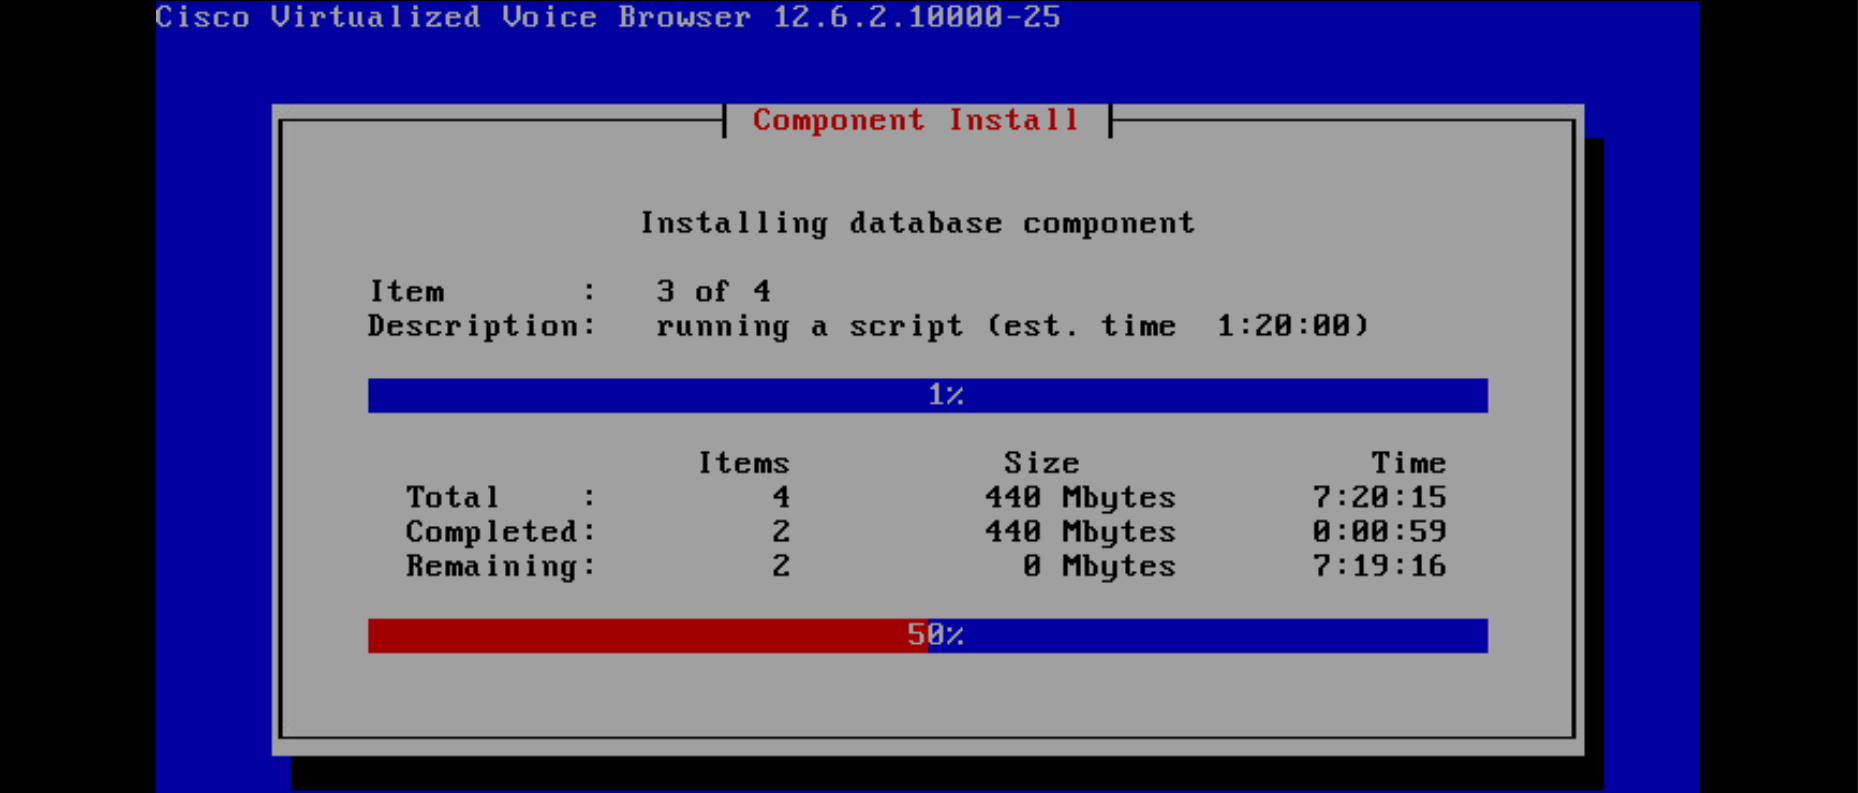This screenshot has width=1858, height=793.
Task: Click the completed time 0:00:59 value
Action: [x=1379, y=531]
